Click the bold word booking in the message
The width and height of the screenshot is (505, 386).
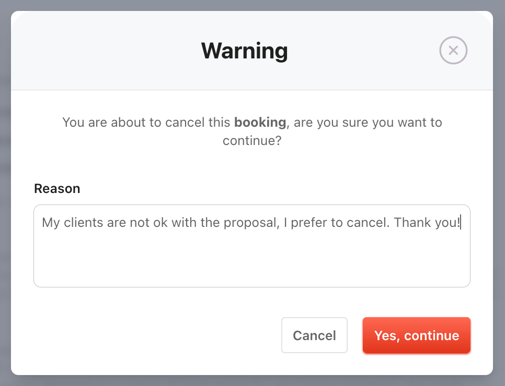260,123
